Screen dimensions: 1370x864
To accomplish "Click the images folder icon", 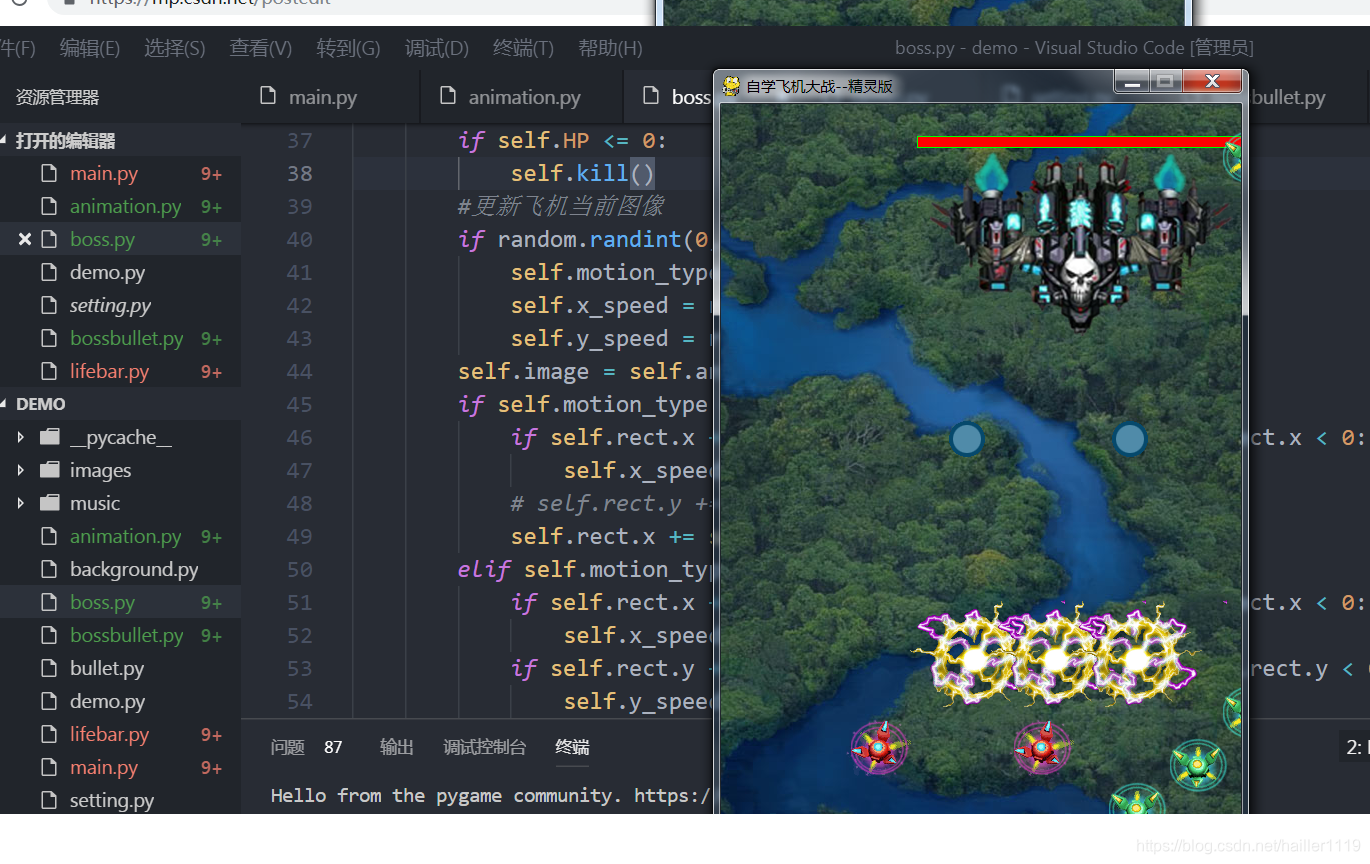I will coord(50,470).
